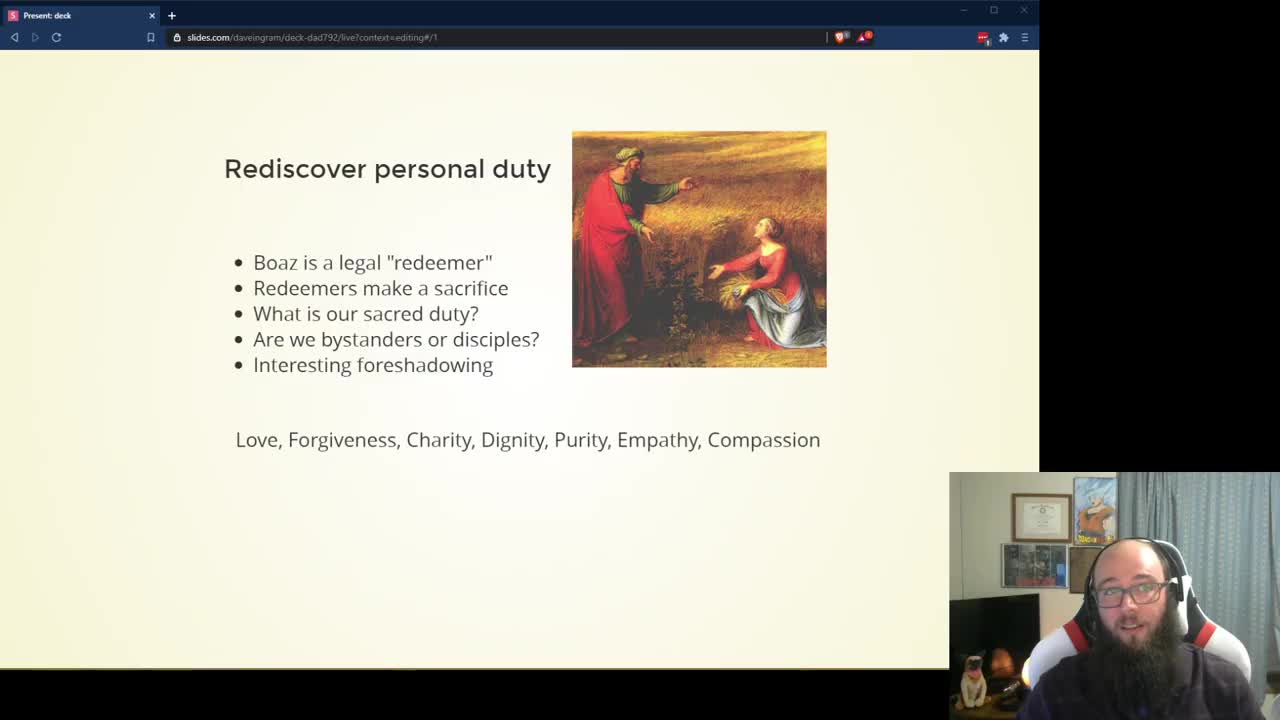1280x720 pixels.
Task: Open the extensions puzzle icon
Action: click(1004, 37)
